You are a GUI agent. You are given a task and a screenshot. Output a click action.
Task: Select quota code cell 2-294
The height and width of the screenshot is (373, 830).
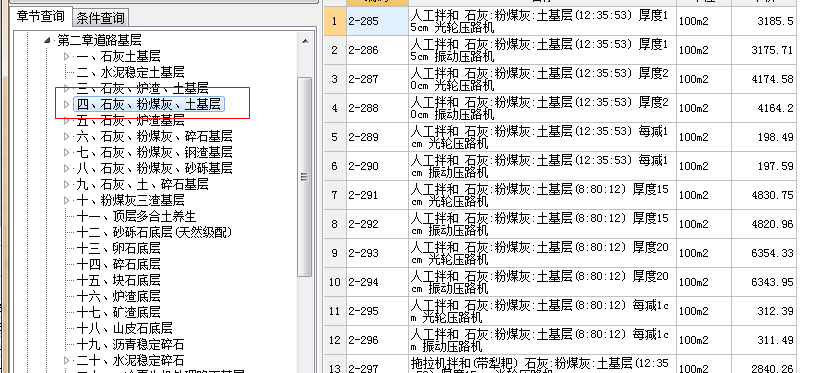point(377,282)
